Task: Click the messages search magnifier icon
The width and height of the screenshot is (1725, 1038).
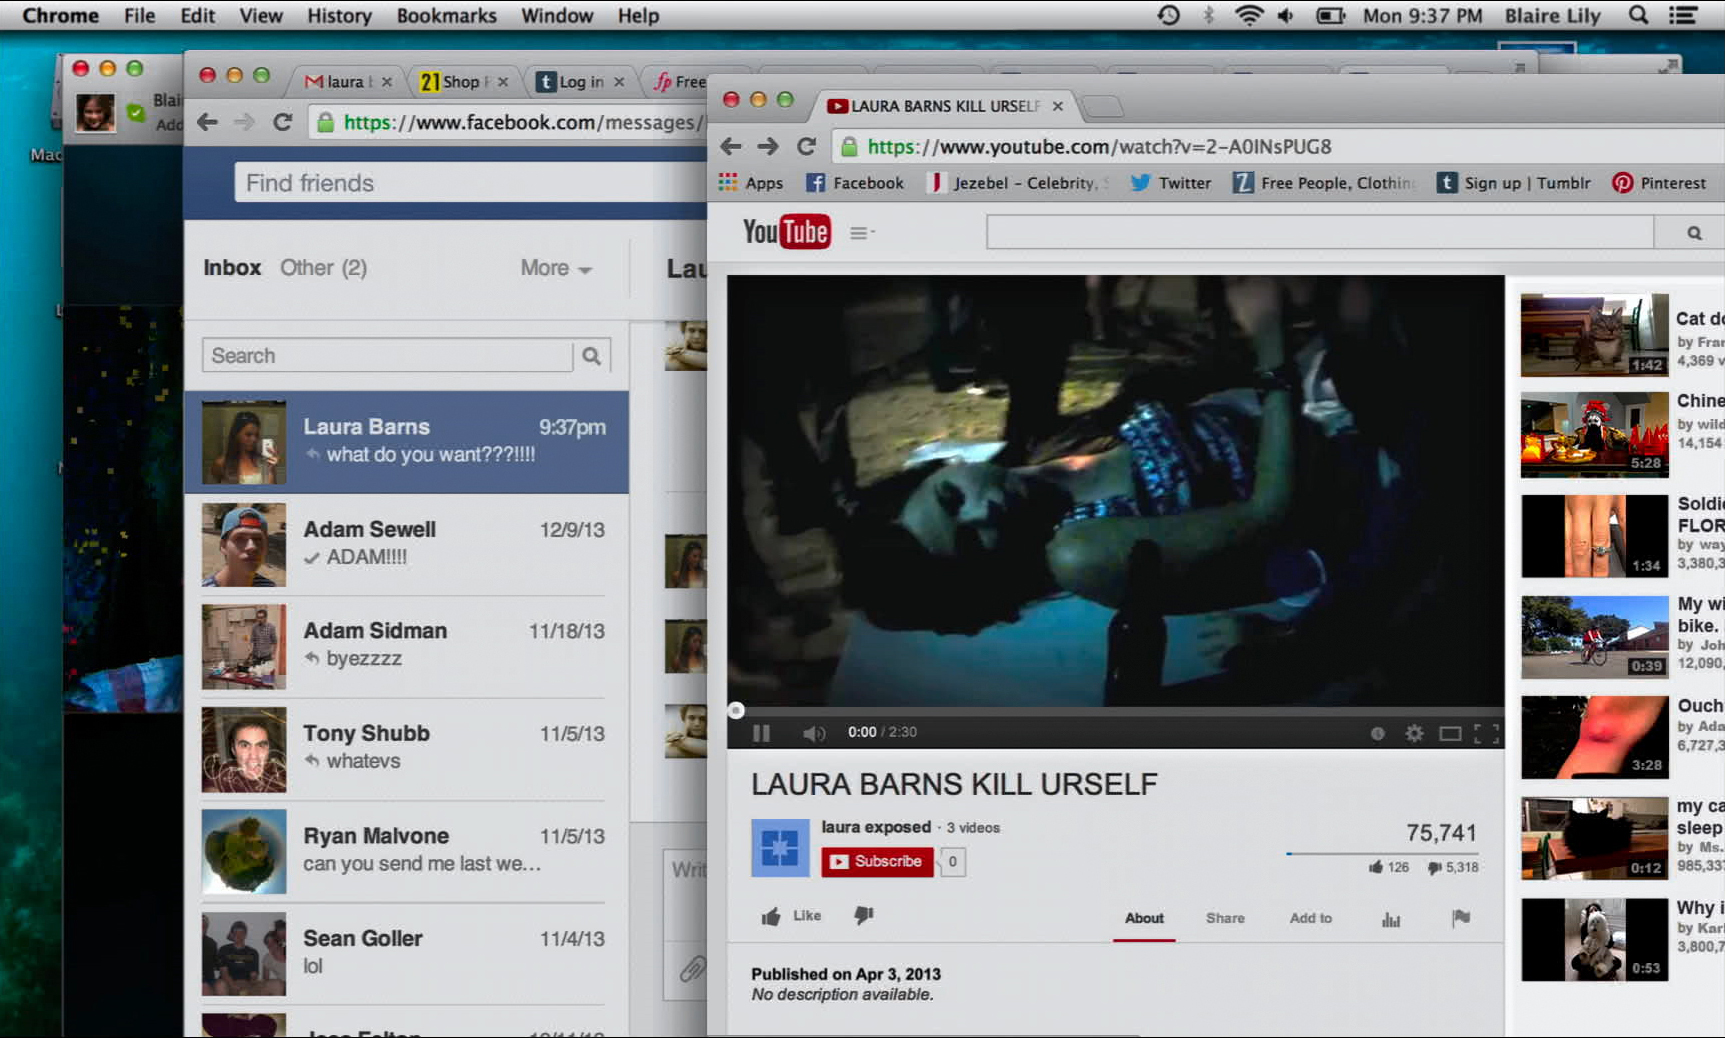Action: [x=592, y=356]
